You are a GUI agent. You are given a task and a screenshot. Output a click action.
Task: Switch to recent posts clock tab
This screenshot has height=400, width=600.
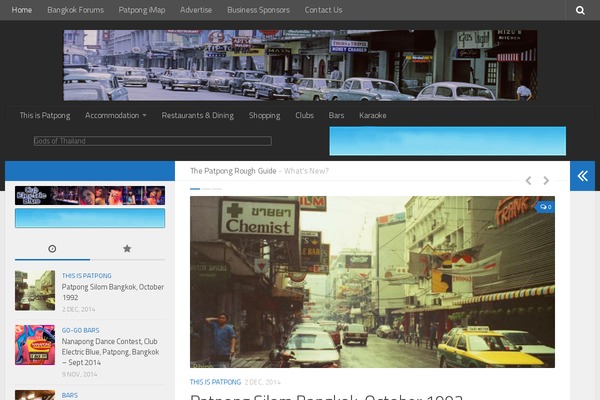pyautogui.click(x=52, y=249)
